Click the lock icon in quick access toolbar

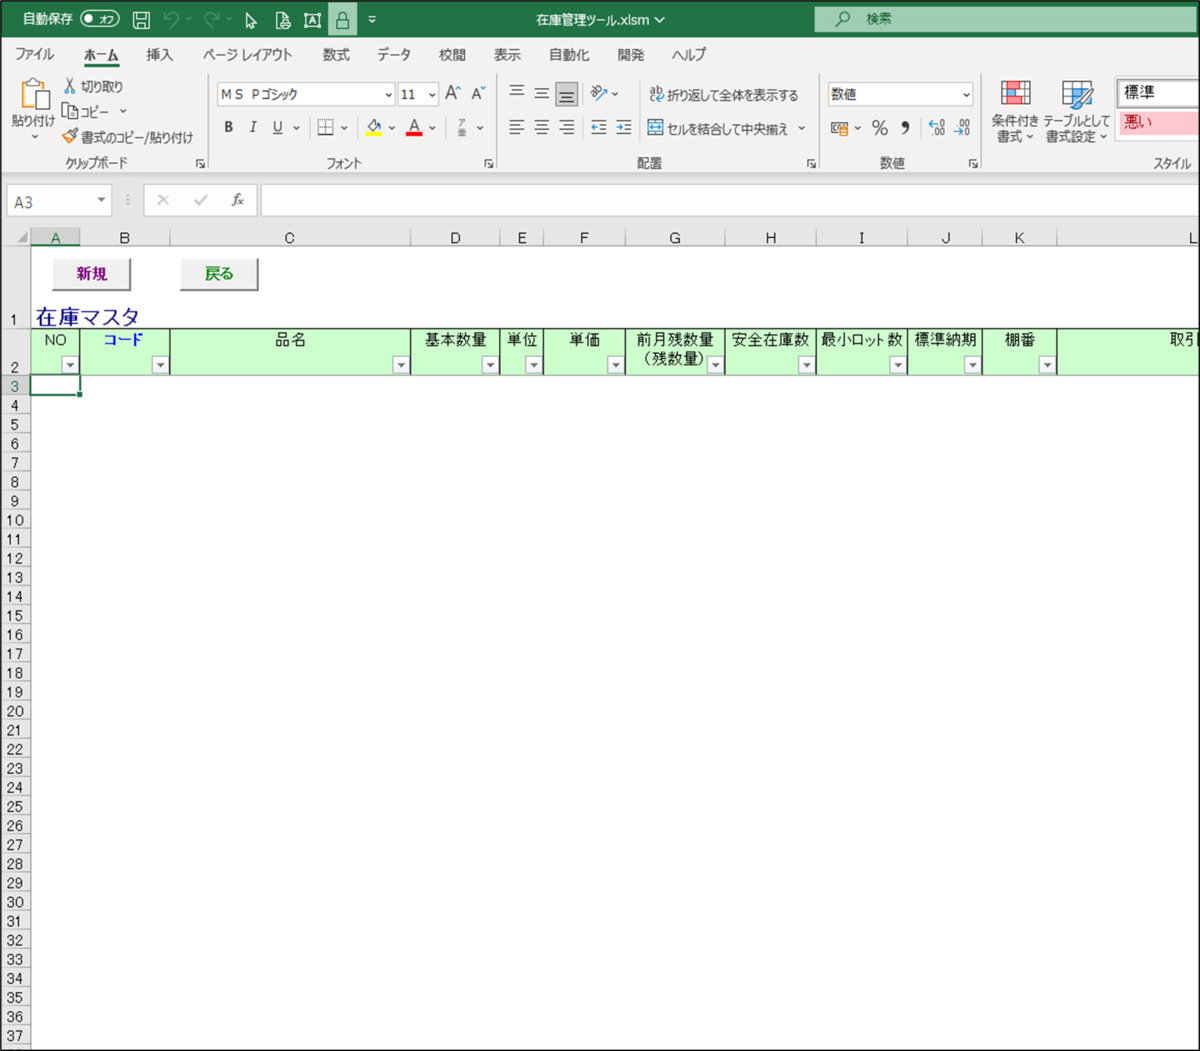[342, 20]
